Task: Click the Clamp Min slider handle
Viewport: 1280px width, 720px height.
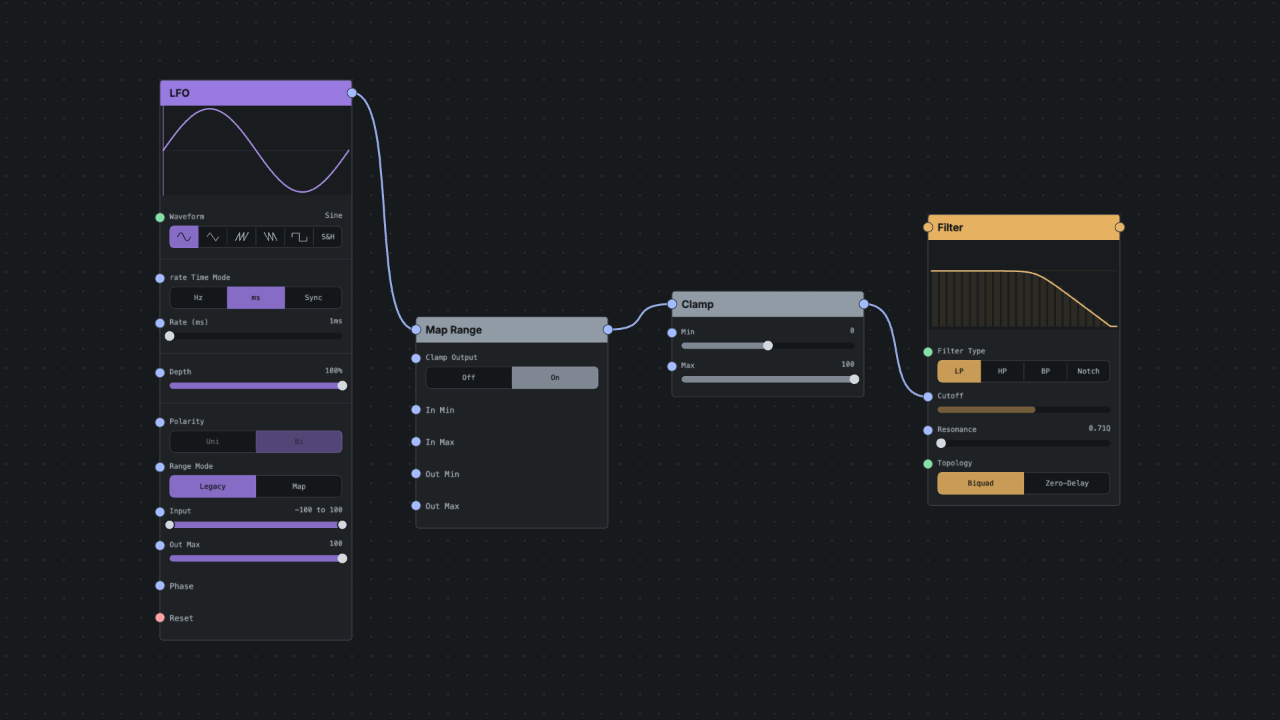Action: 768,346
